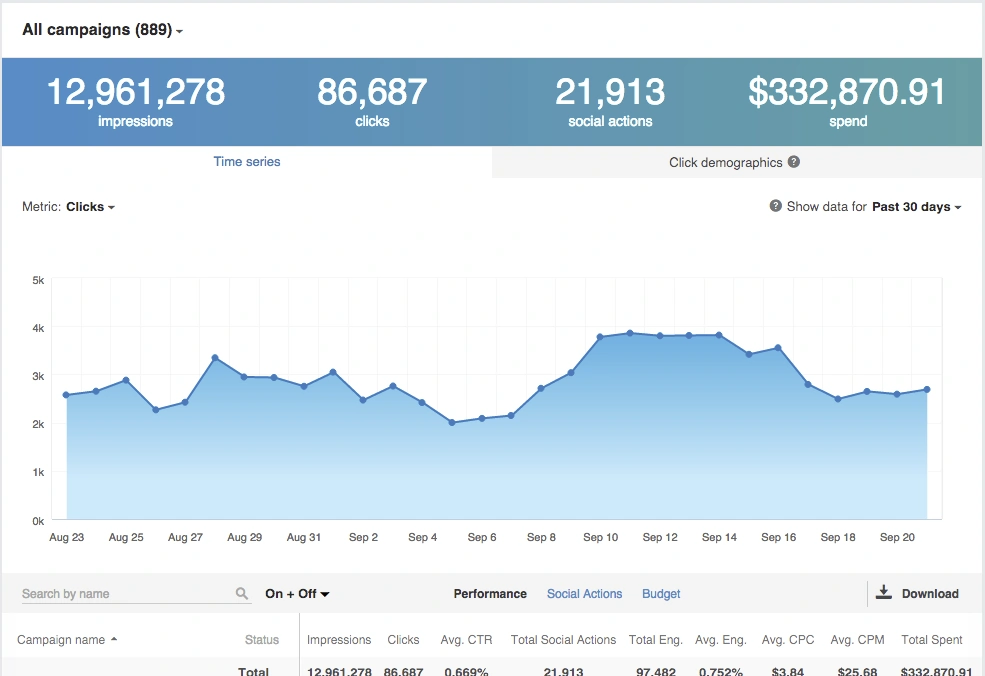Switch to the Click demographics tab
This screenshot has height=676, width=985.
727,162
